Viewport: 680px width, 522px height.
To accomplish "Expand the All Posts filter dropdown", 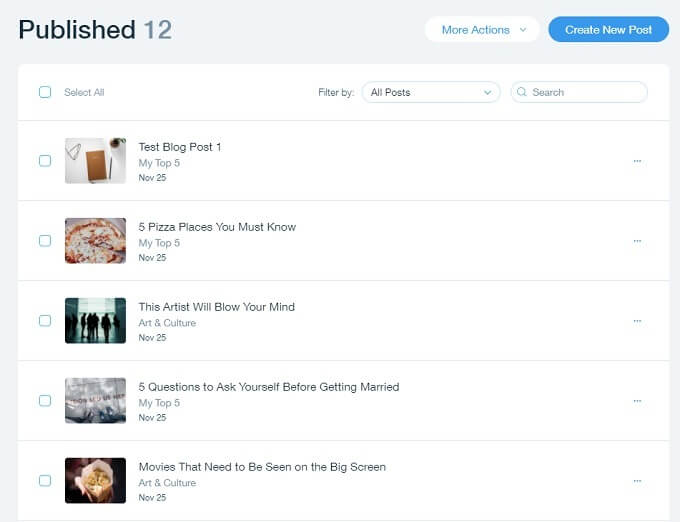I will point(431,92).
